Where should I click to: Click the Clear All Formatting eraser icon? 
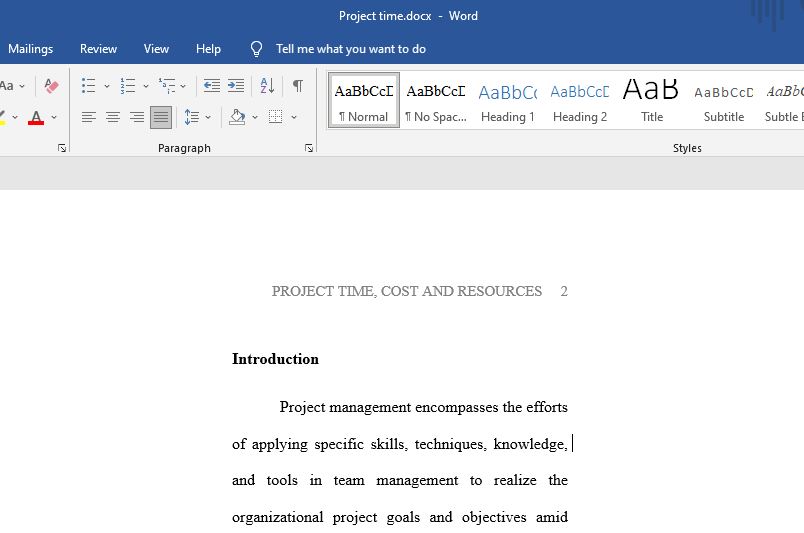click(x=51, y=86)
